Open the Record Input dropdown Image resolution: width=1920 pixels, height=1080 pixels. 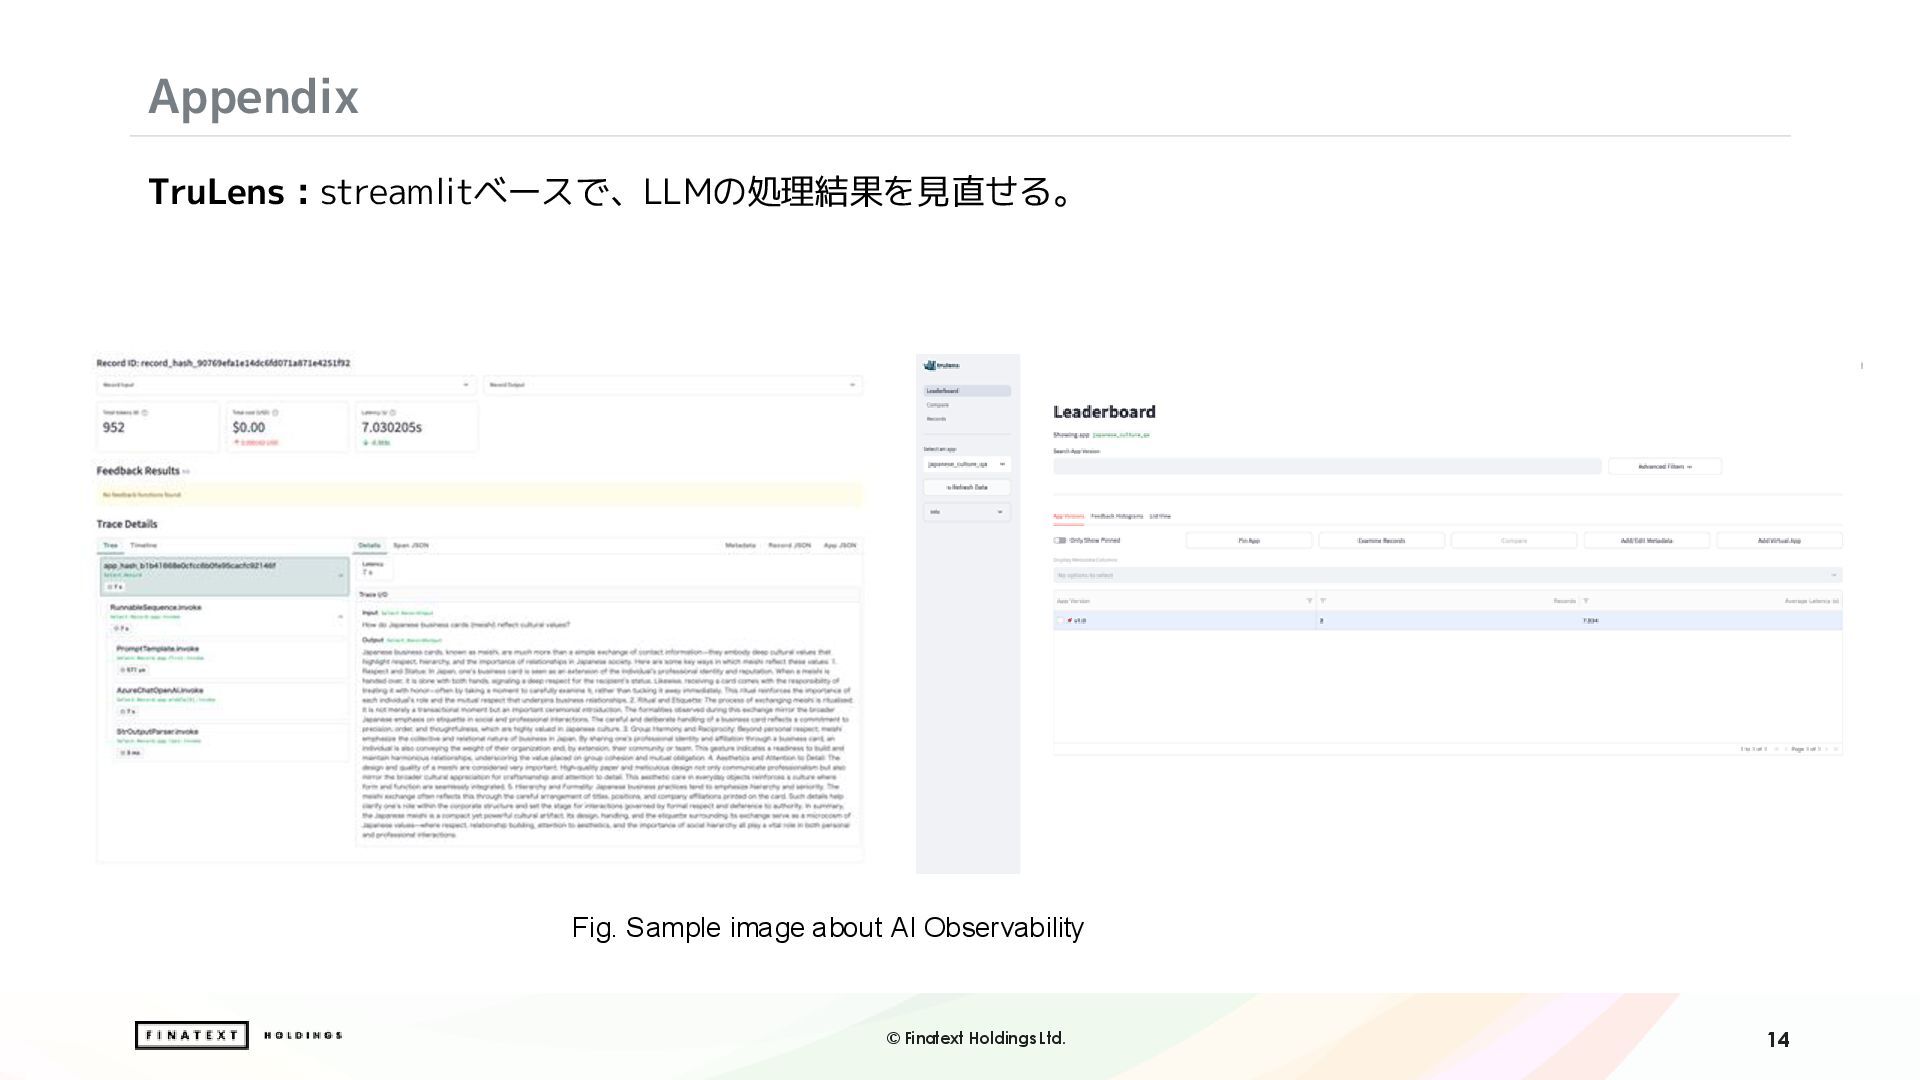tap(286, 385)
